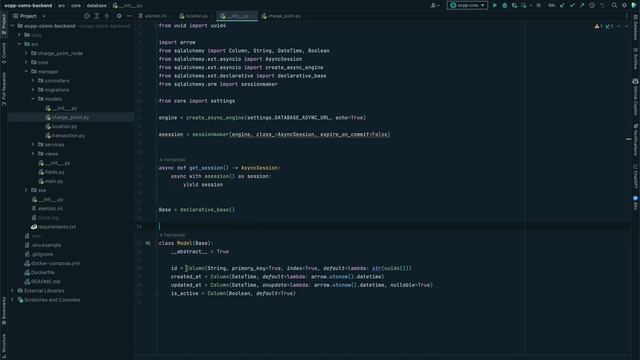Open the Commit tool window stripe
Screen dimensions: 640x360
coord(4,53)
